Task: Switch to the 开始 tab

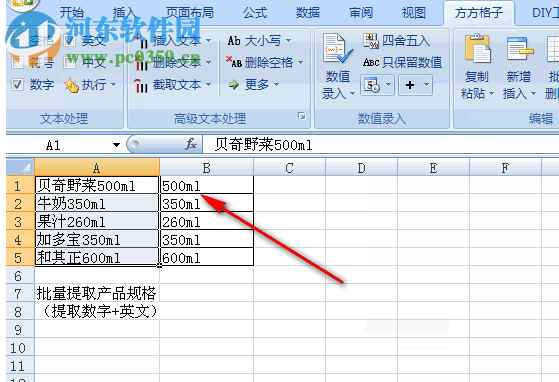Action: click(72, 13)
